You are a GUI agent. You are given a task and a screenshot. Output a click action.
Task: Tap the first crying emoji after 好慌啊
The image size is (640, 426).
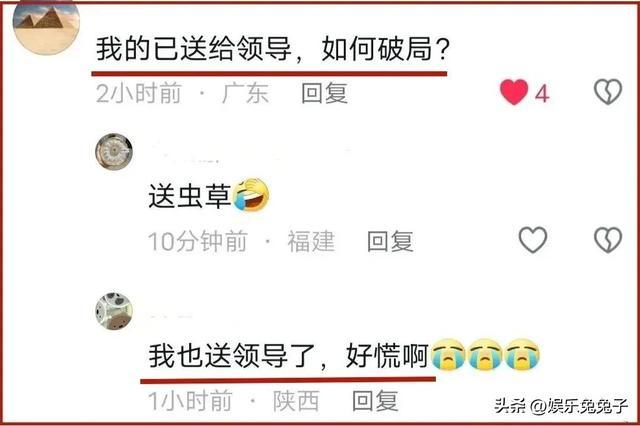[448, 354]
